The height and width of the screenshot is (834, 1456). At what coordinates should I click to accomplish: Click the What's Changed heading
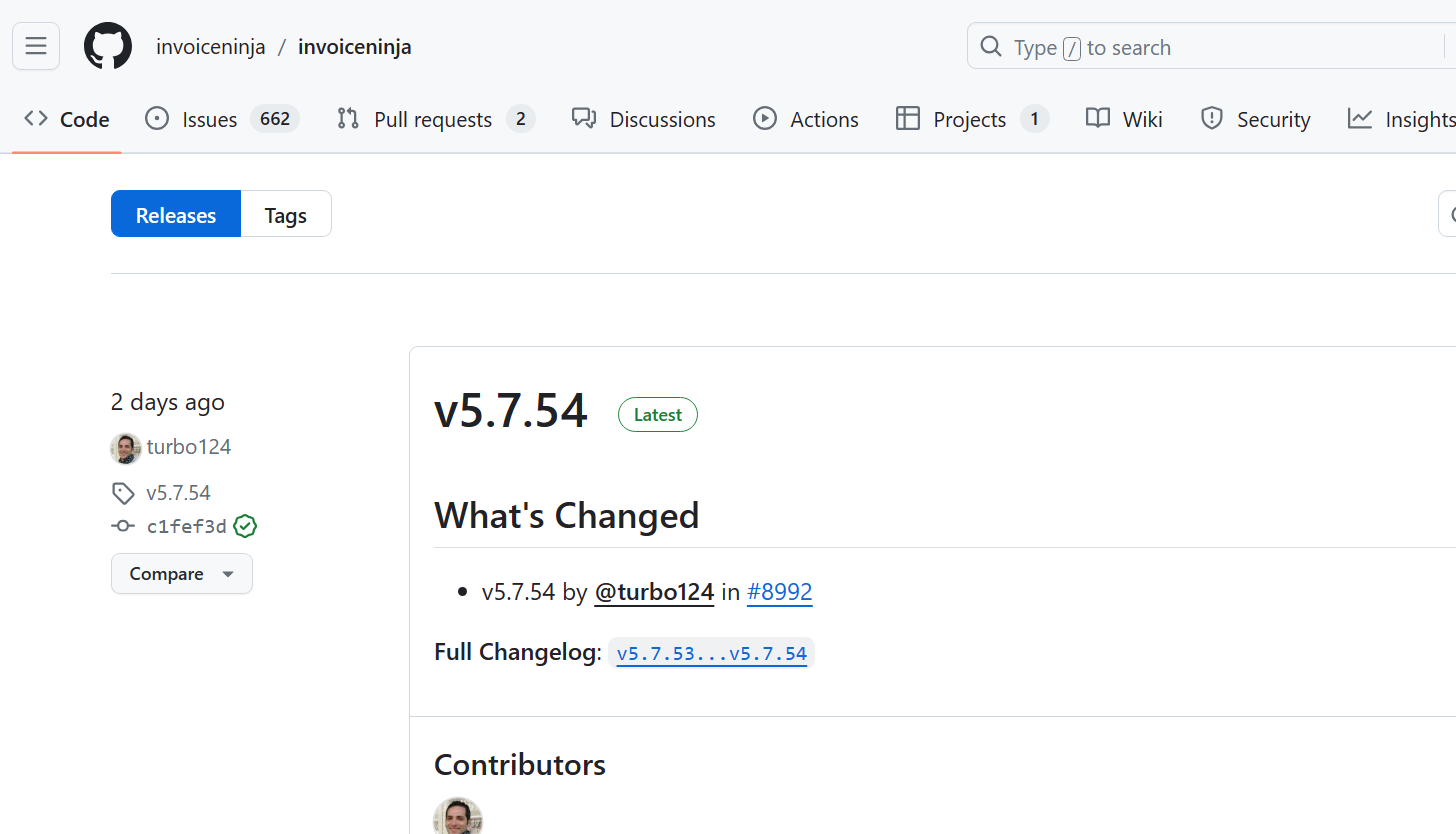point(567,516)
